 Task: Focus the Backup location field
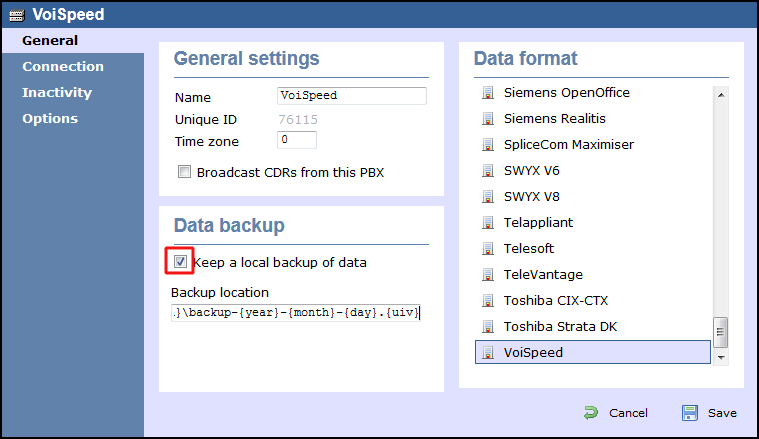(296, 313)
